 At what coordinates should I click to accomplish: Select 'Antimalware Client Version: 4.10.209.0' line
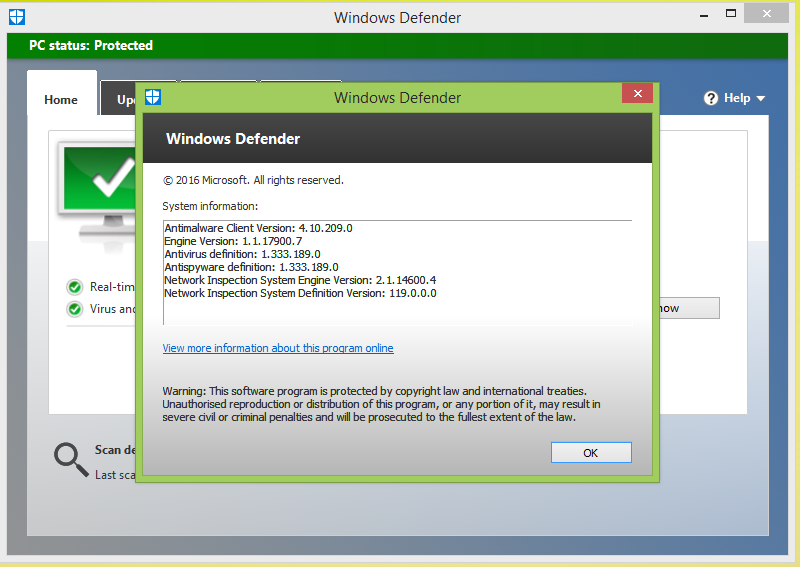pos(258,228)
